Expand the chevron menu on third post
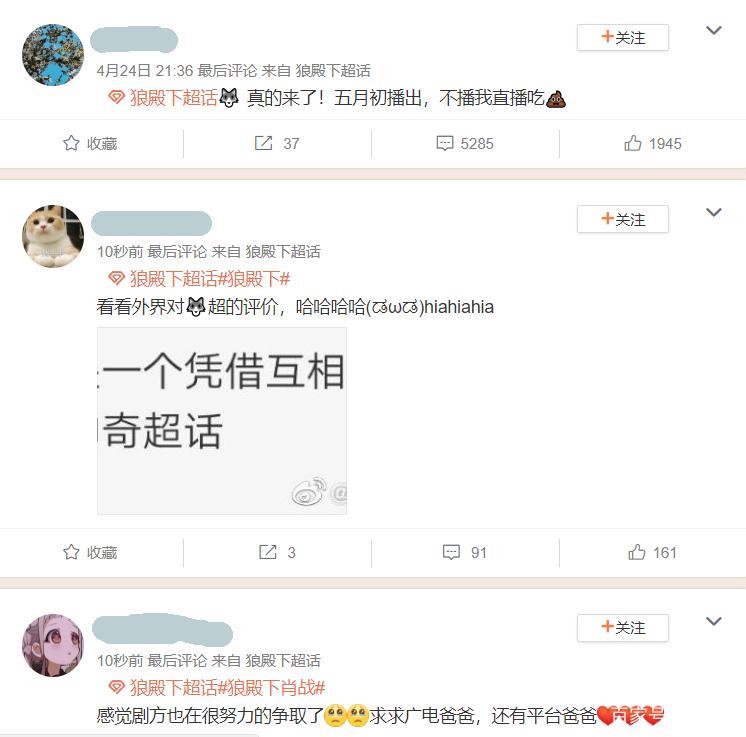 [x=714, y=621]
